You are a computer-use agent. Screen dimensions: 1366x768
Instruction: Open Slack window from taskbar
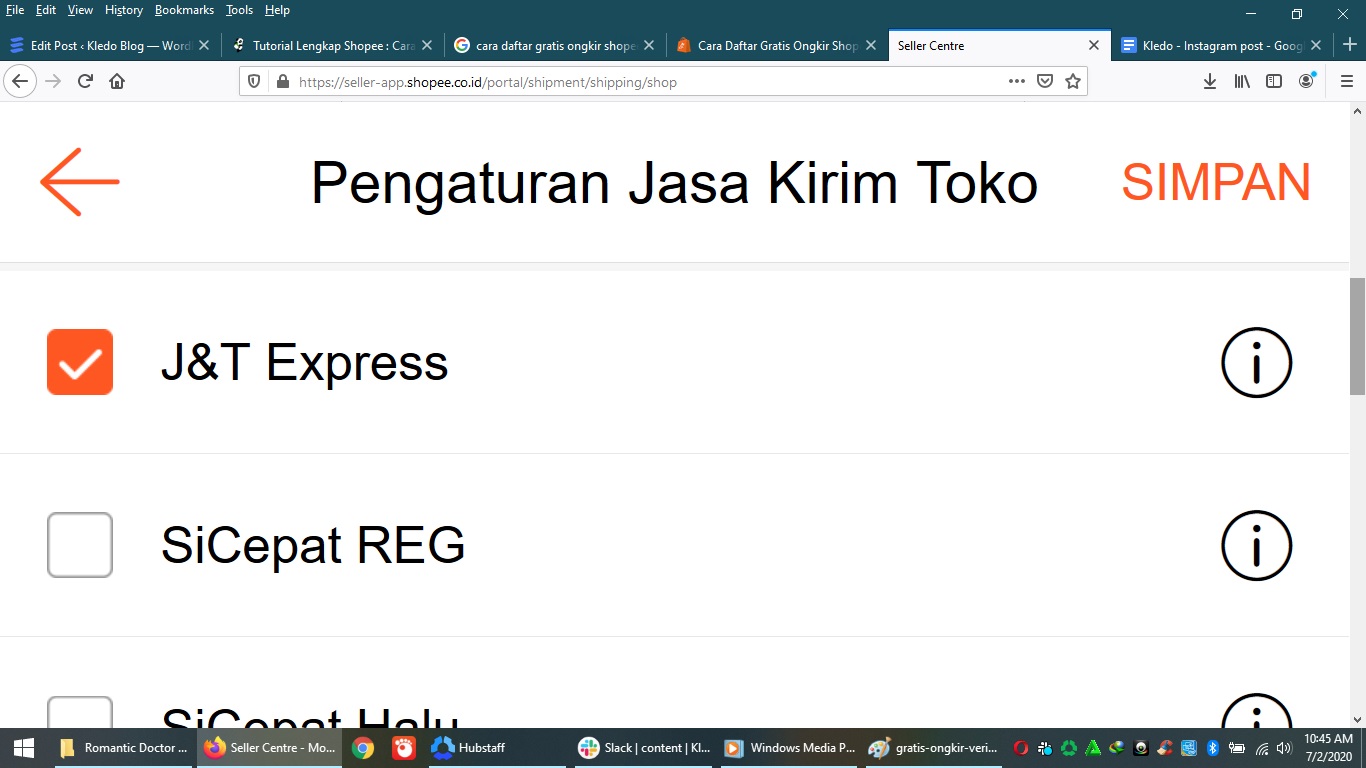(645, 748)
